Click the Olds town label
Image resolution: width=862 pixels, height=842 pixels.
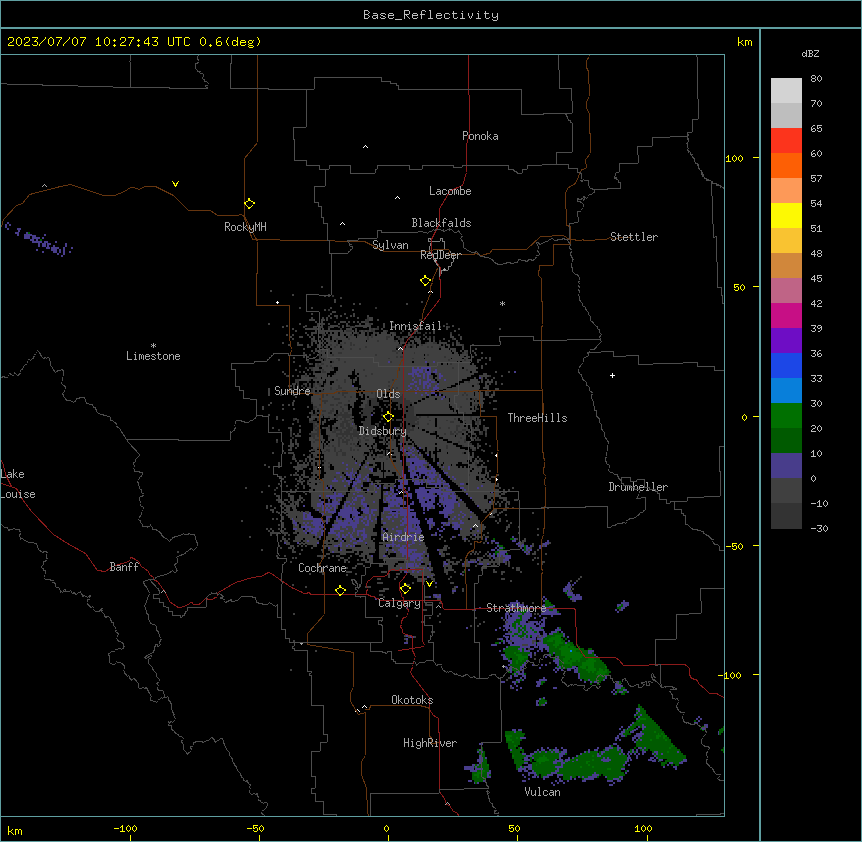click(x=388, y=394)
